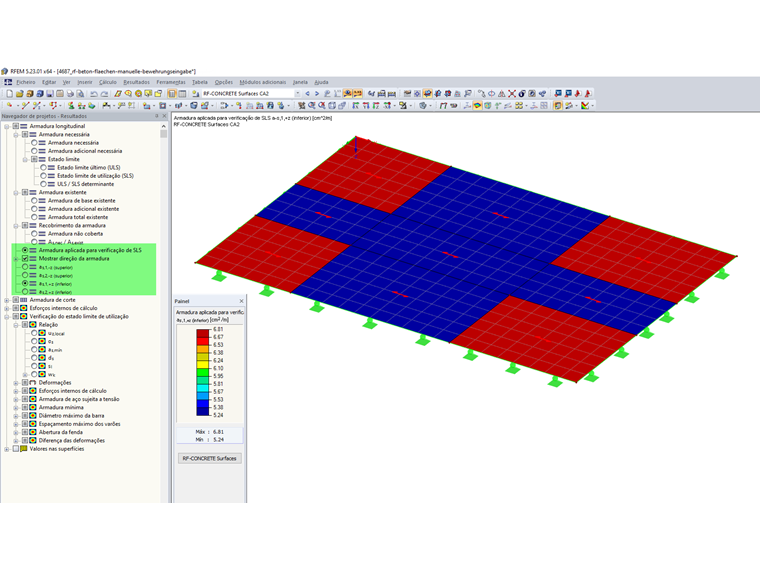
Task: Pin the project navigator panel
Action: point(157,116)
